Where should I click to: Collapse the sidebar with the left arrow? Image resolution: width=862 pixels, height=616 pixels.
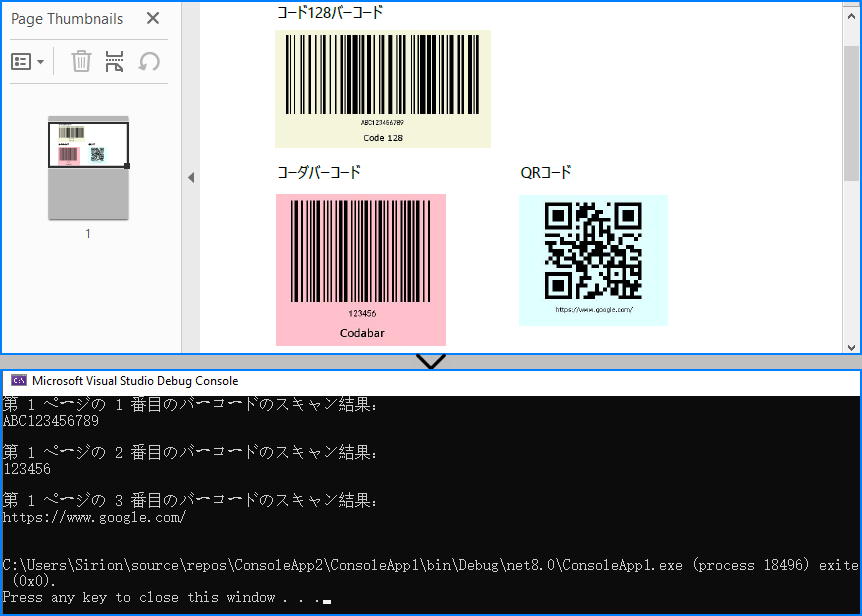tap(191, 177)
